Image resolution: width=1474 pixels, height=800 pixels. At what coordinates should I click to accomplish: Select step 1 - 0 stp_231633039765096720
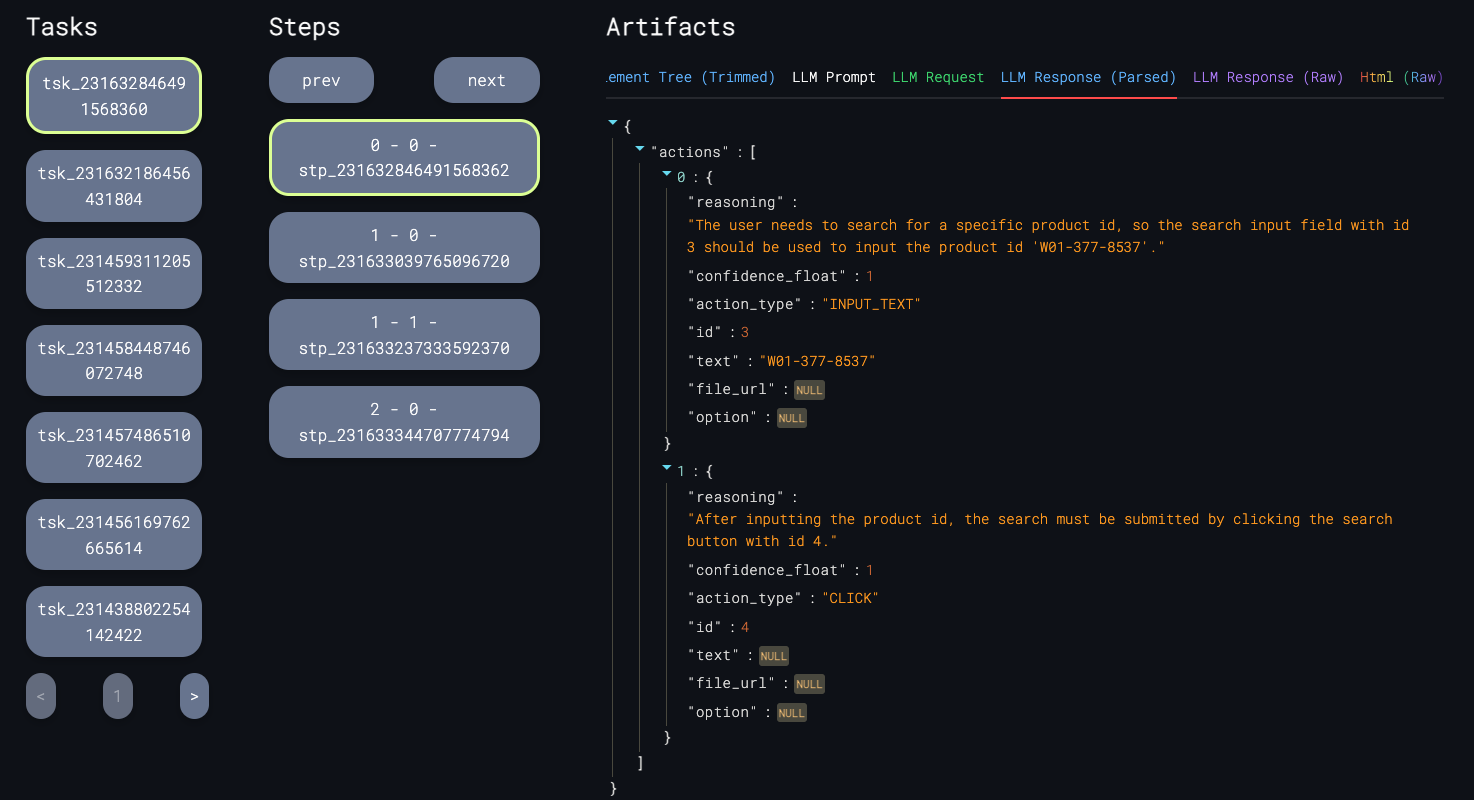coord(404,248)
